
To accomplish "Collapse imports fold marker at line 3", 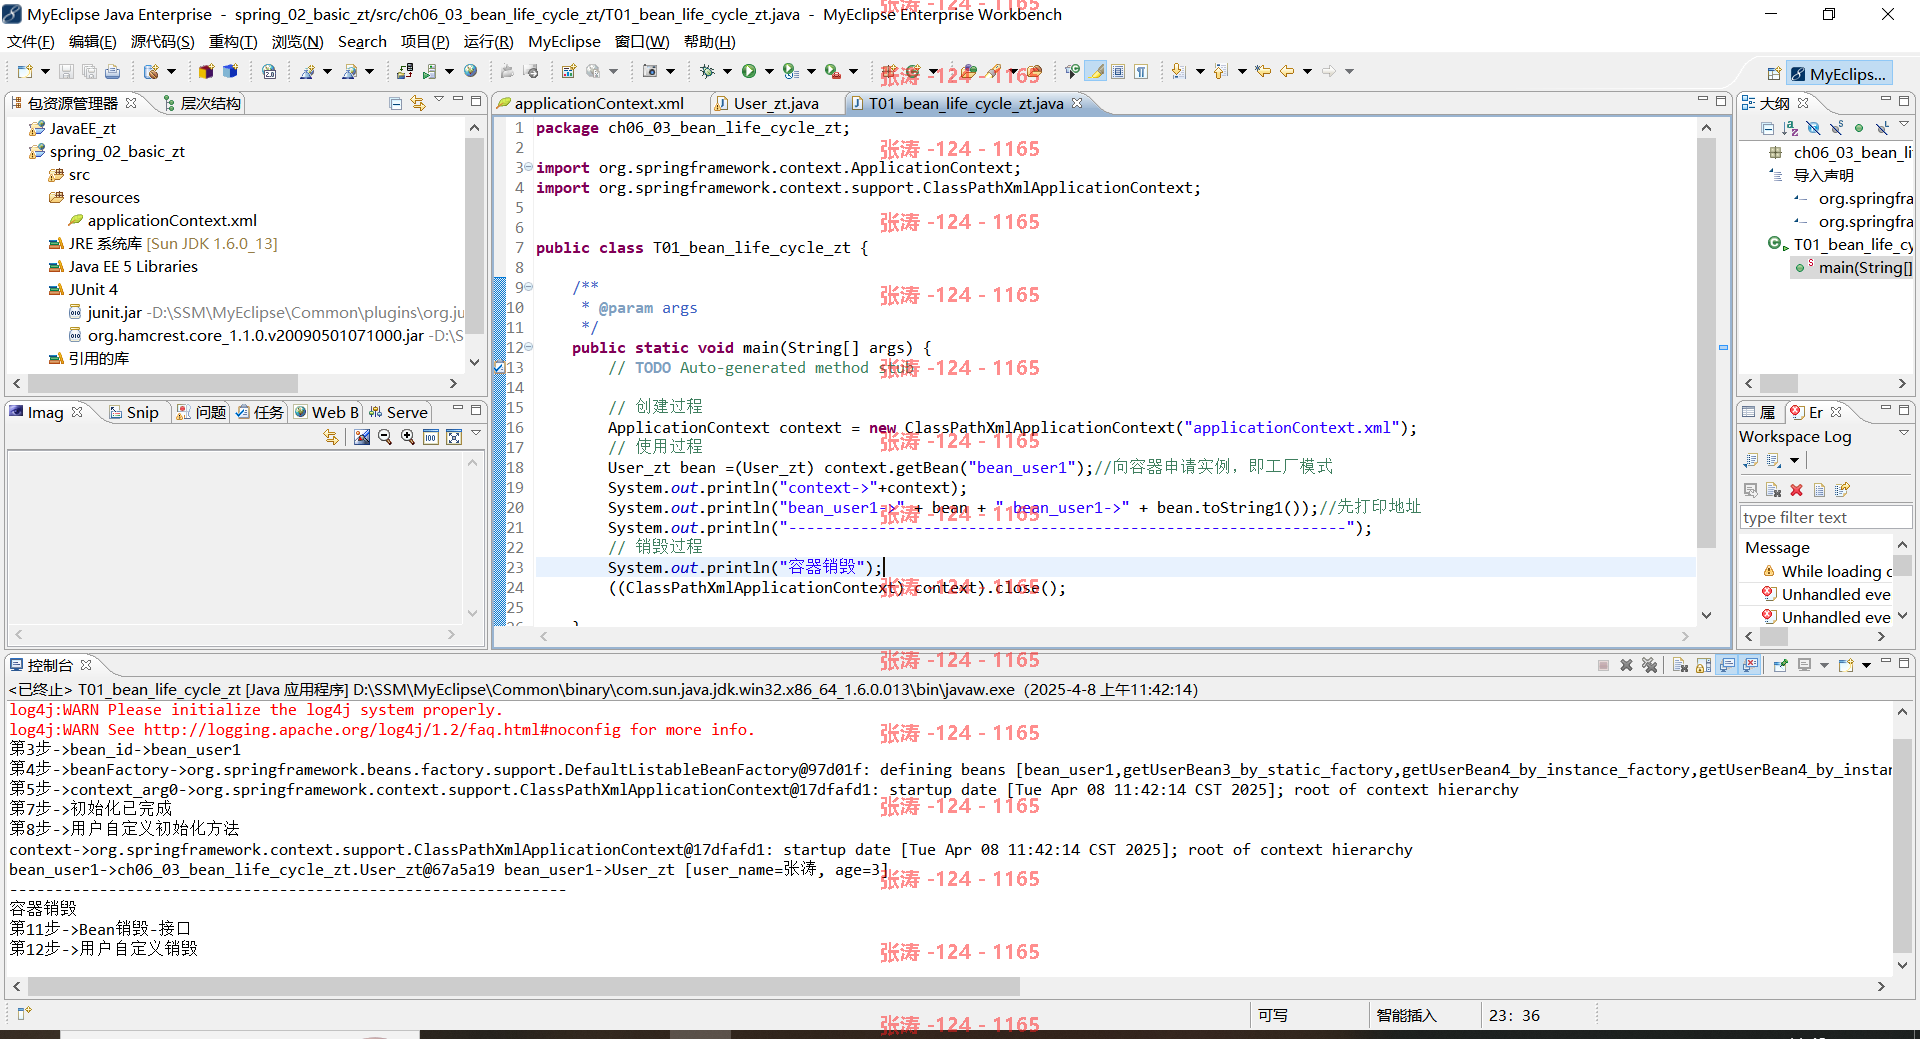I will pyautogui.click(x=529, y=167).
